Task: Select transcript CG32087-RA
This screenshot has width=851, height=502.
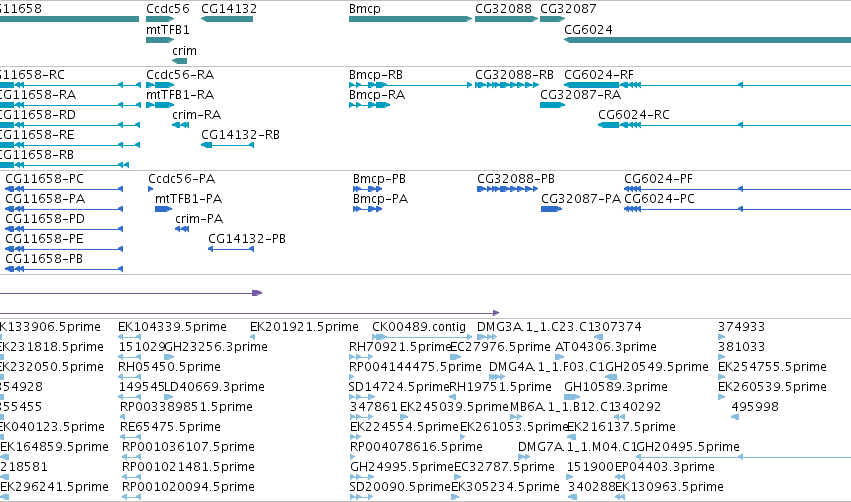Action: pyautogui.click(x=581, y=95)
